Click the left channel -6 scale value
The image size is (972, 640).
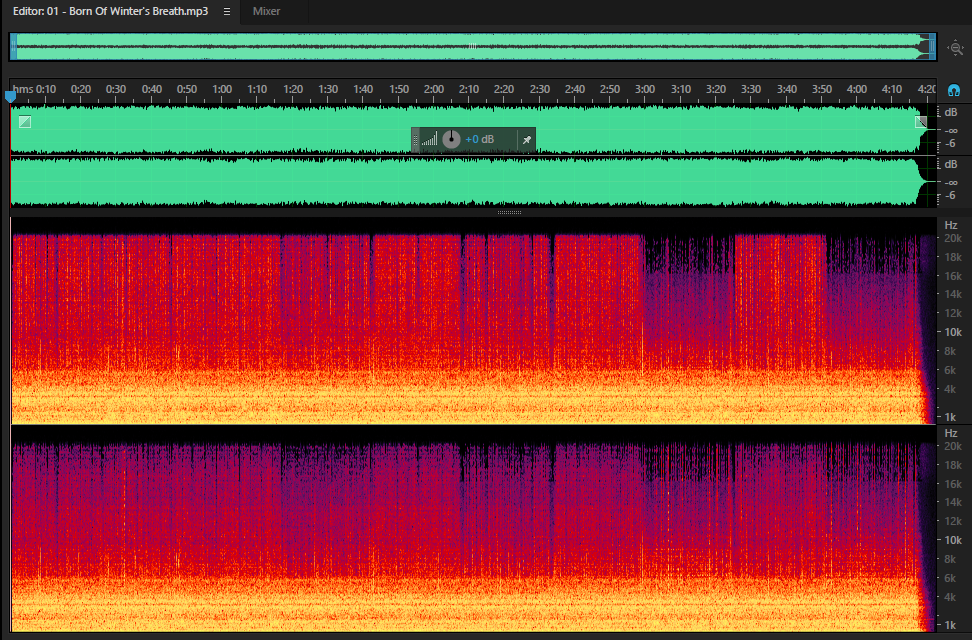tap(950, 144)
